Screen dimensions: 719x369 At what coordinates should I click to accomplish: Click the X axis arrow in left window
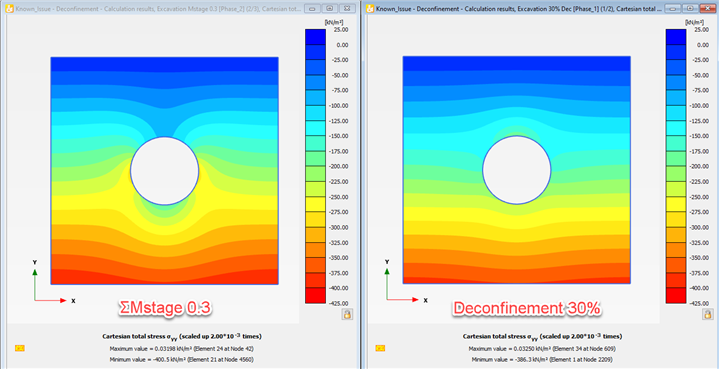(51, 300)
